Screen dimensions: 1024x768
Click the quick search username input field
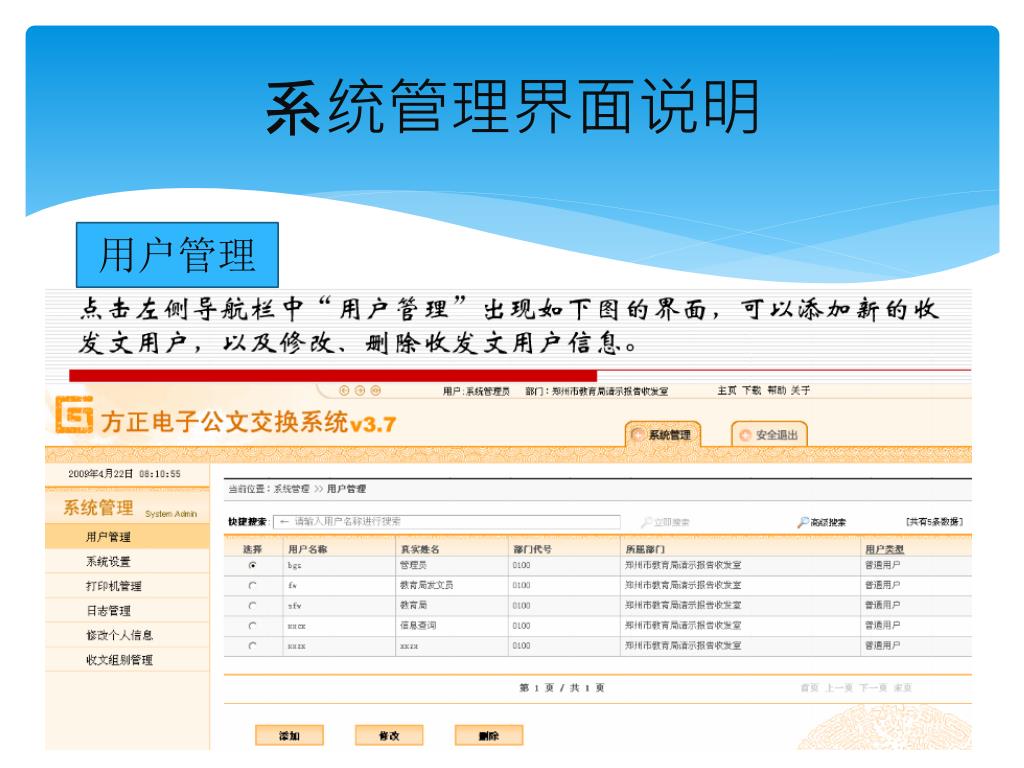tap(447, 522)
